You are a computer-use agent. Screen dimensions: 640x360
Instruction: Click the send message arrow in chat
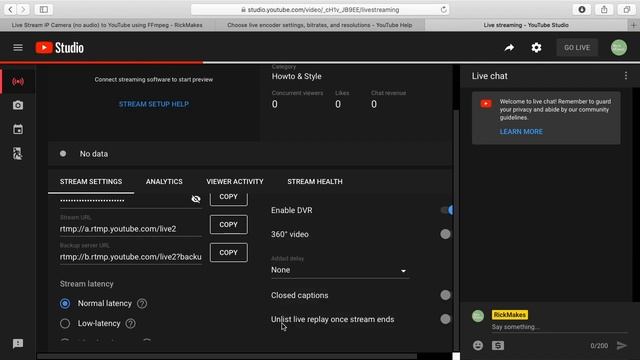pos(622,346)
